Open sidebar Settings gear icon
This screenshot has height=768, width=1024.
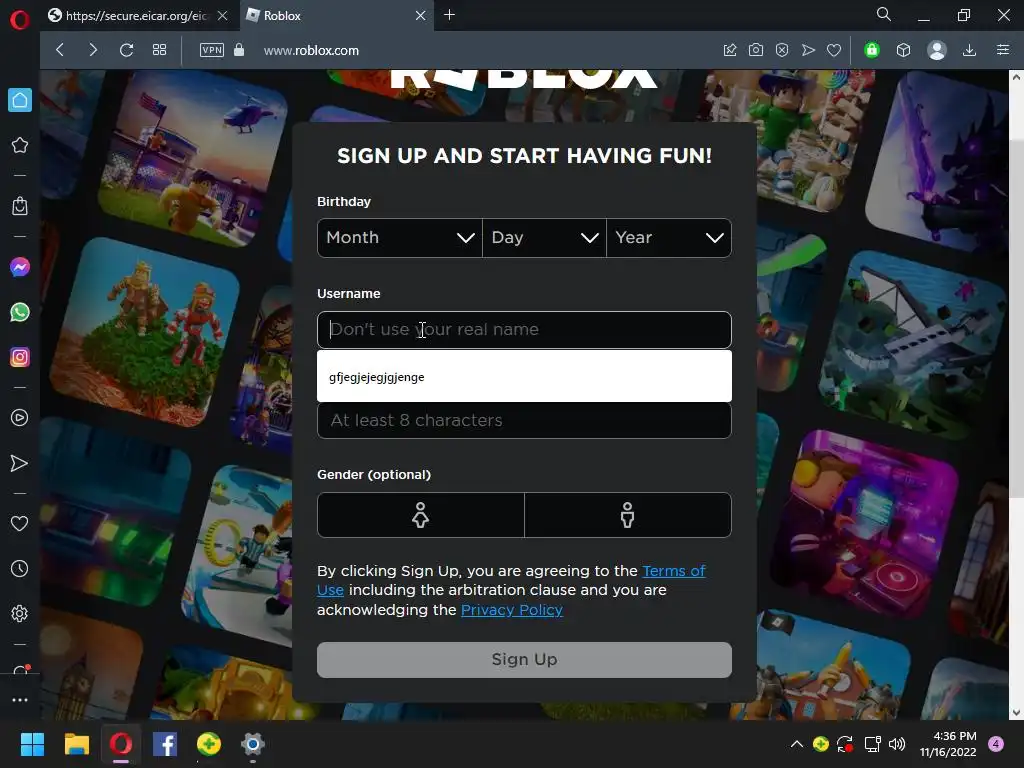pos(20,614)
